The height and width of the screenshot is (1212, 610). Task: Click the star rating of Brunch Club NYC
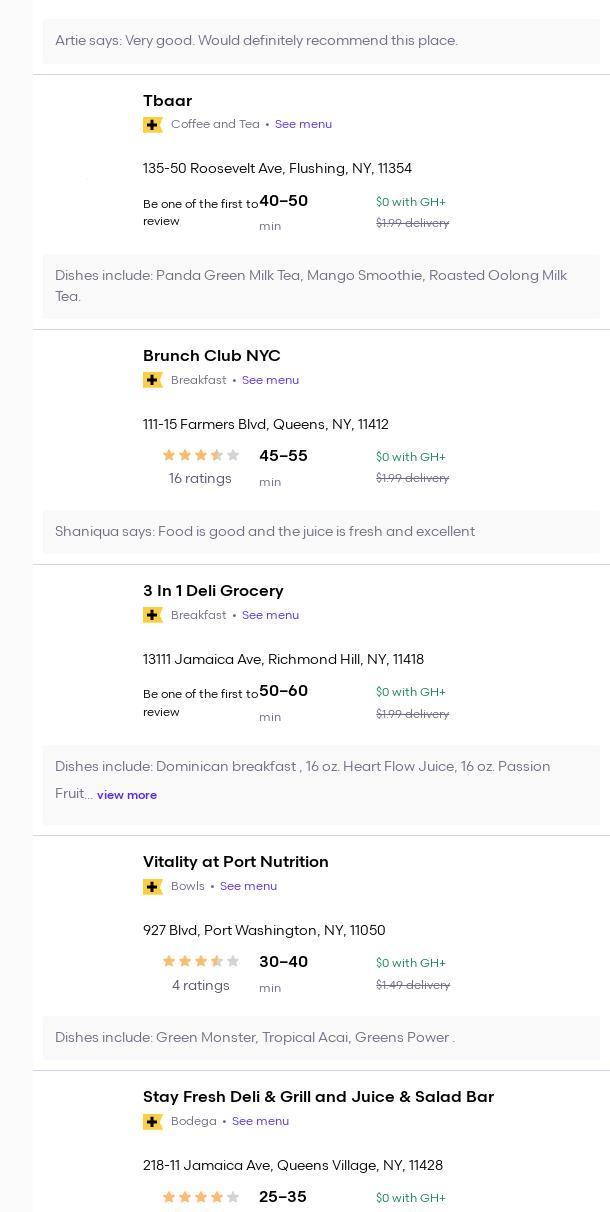[x=200, y=455]
